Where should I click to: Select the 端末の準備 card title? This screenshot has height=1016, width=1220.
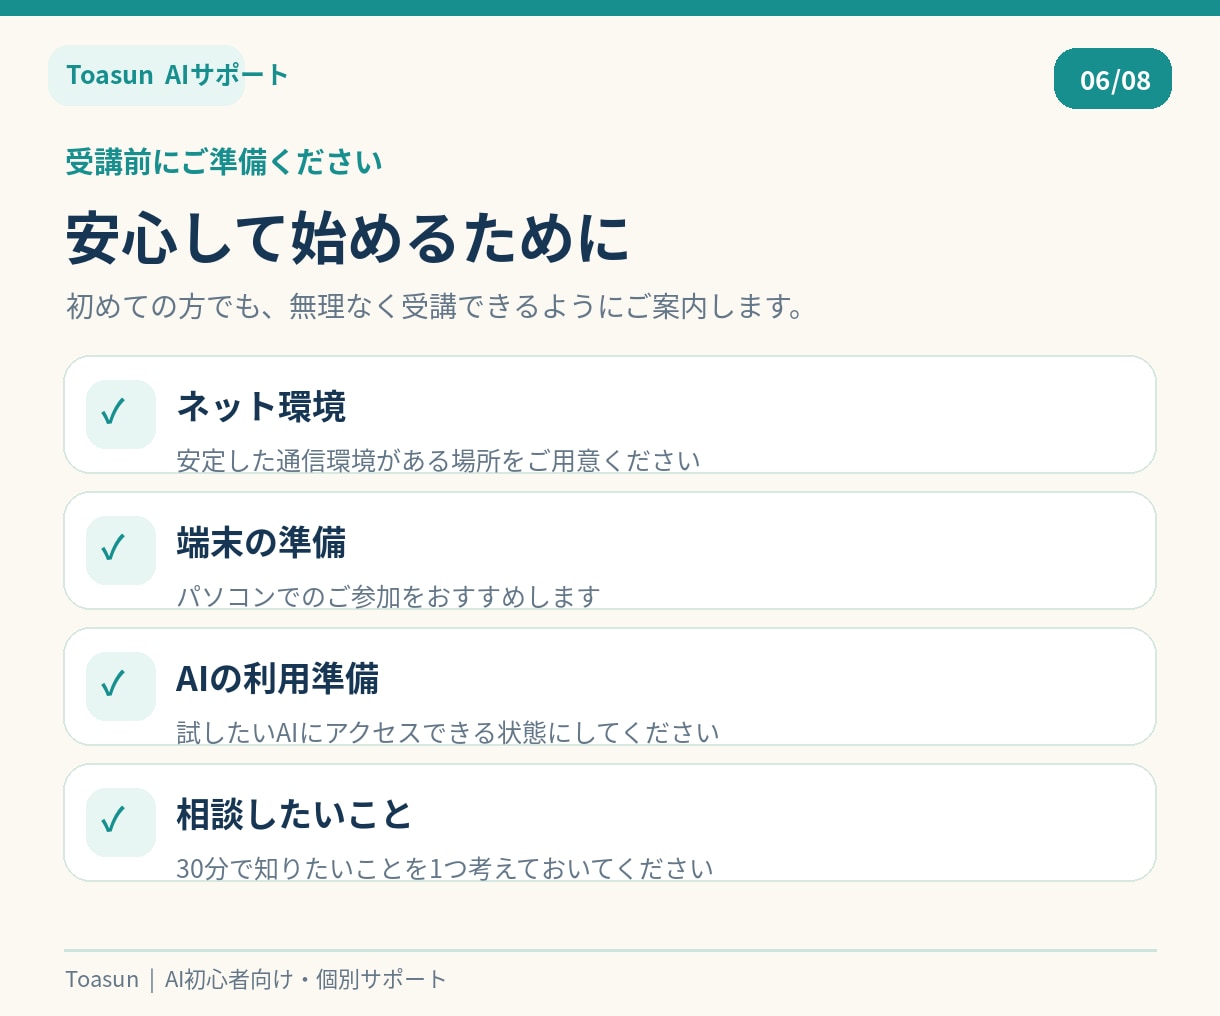(261, 543)
